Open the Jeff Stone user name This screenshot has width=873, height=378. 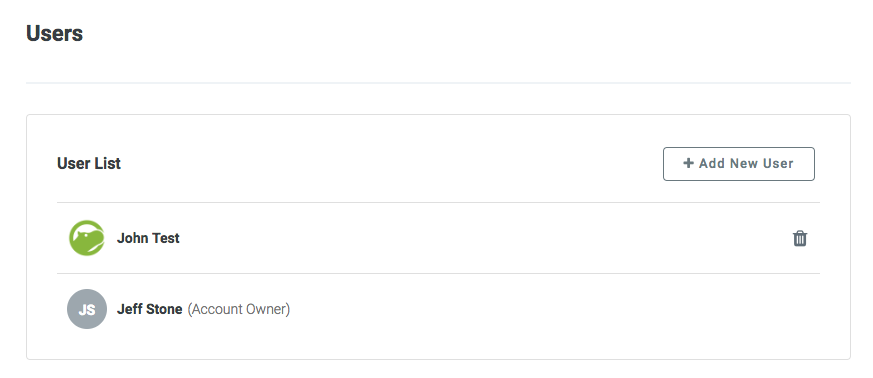[x=149, y=309]
